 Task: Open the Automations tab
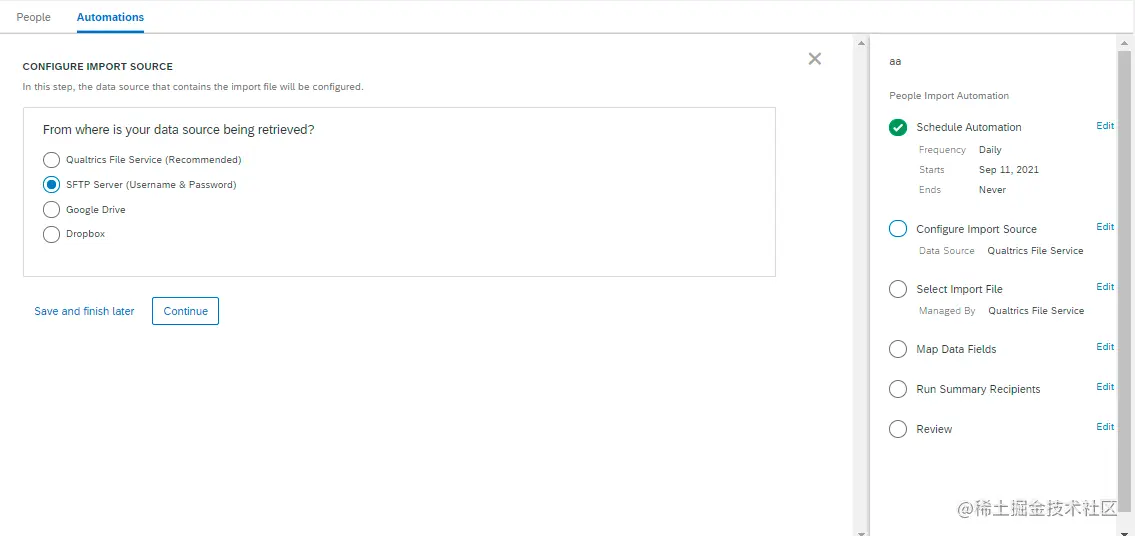click(x=110, y=17)
